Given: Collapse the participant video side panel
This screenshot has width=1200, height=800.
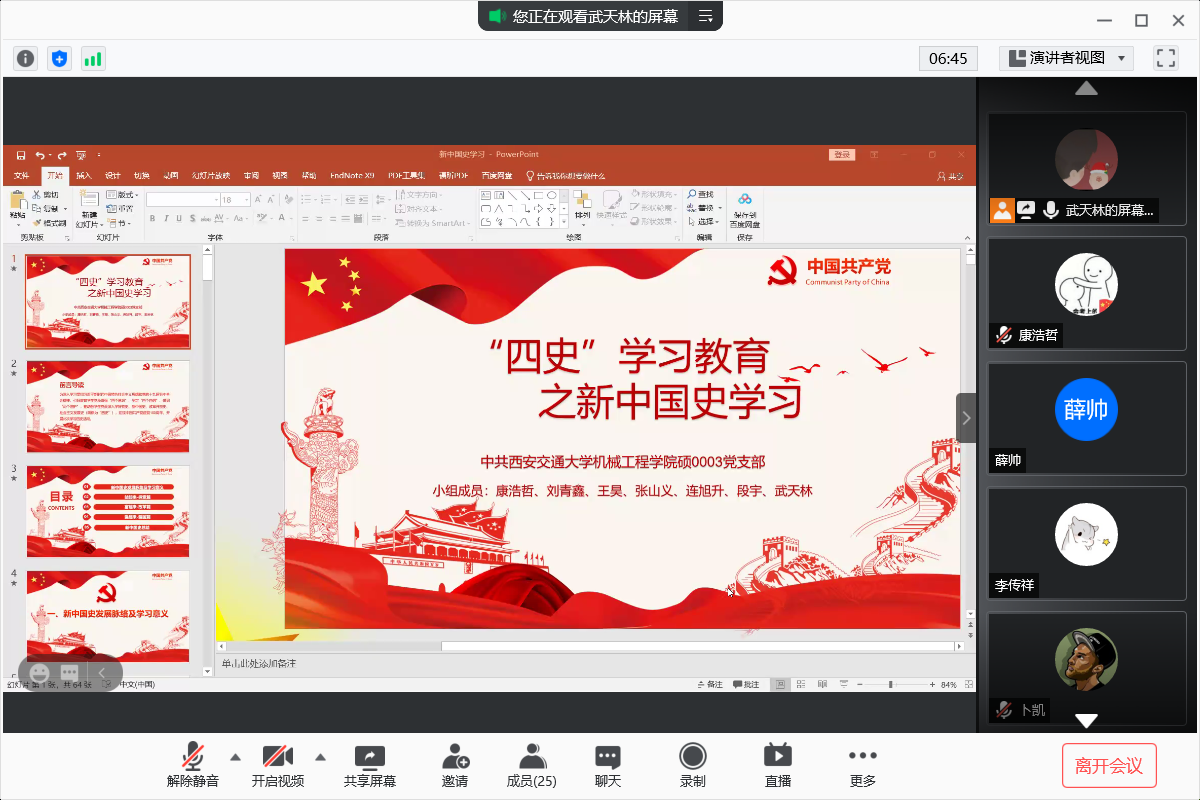Looking at the screenshot, I should point(966,418).
